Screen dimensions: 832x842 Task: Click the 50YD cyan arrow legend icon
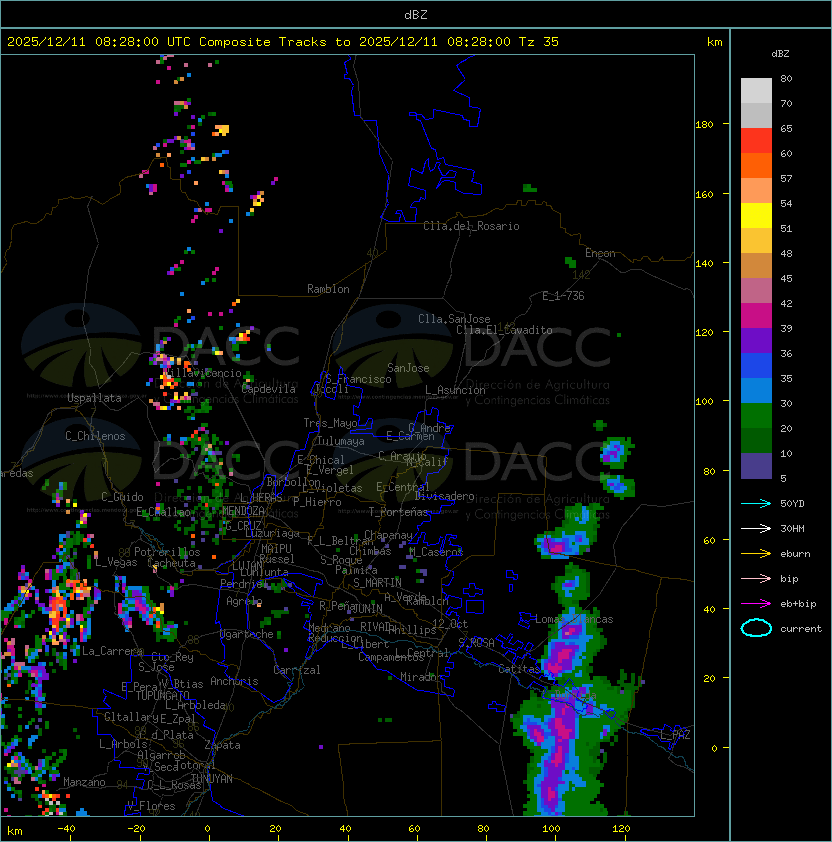(x=756, y=503)
